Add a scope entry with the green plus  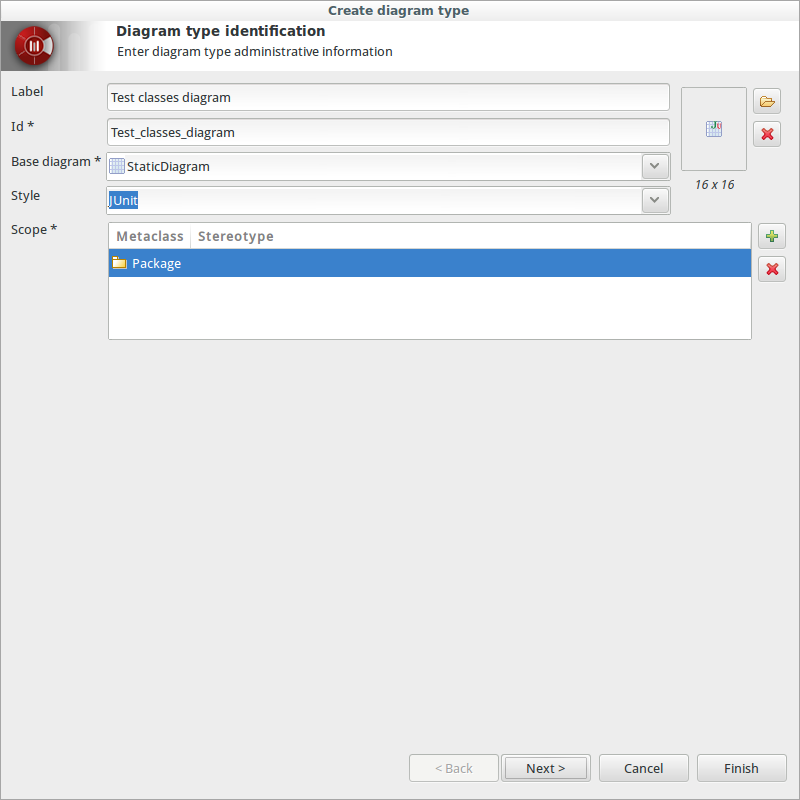[771, 237]
